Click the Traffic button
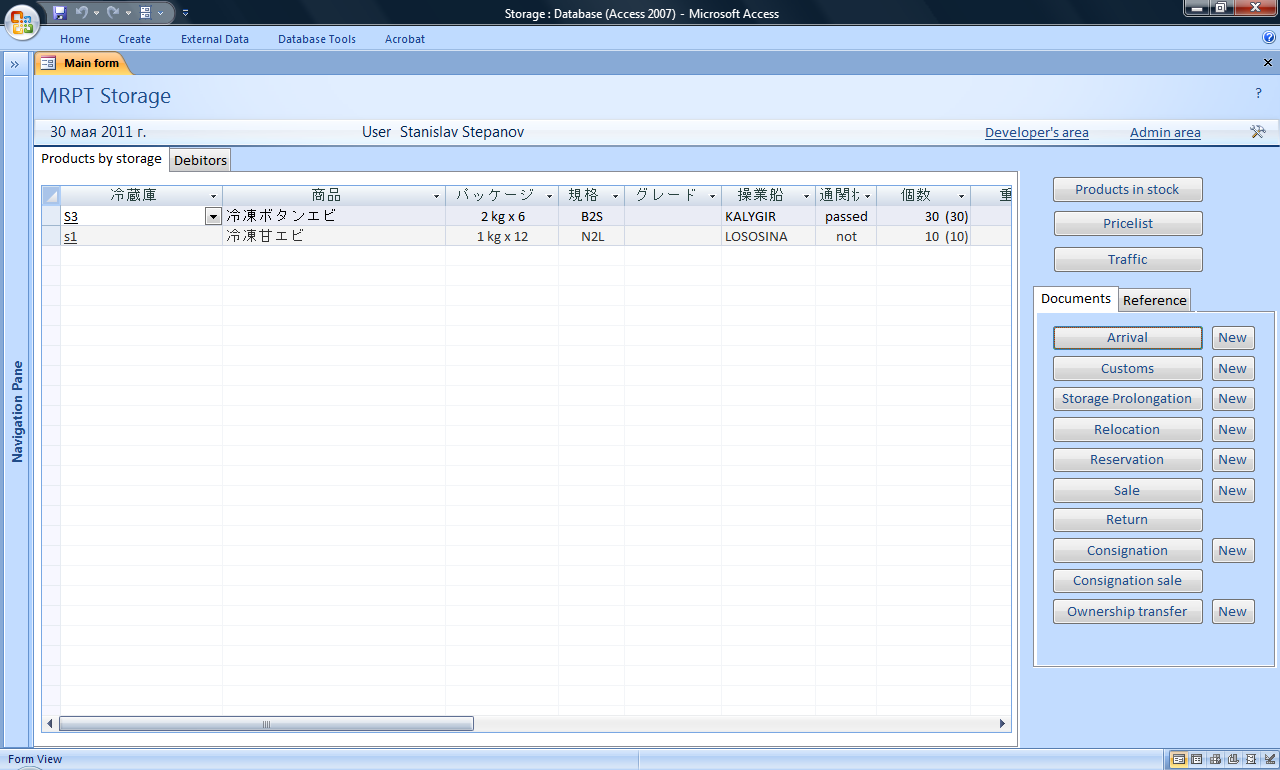1280x770 pixels. pyautogui.click(x=1127, y=259)
